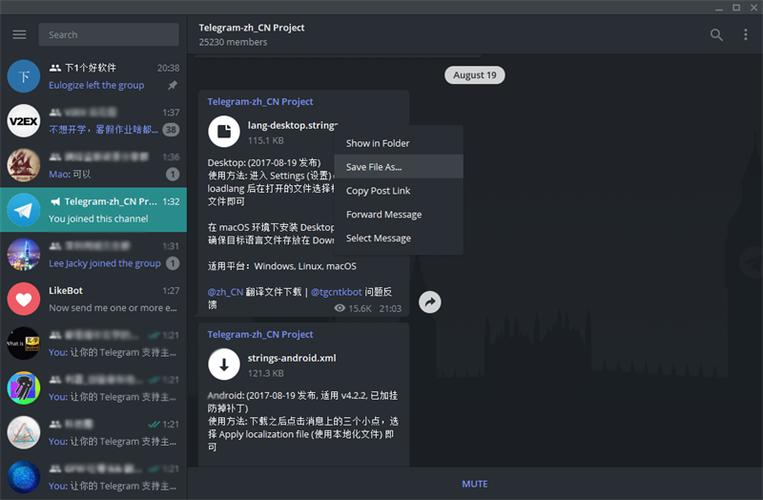Open the city night skyline avatar chat

[23, 254]
